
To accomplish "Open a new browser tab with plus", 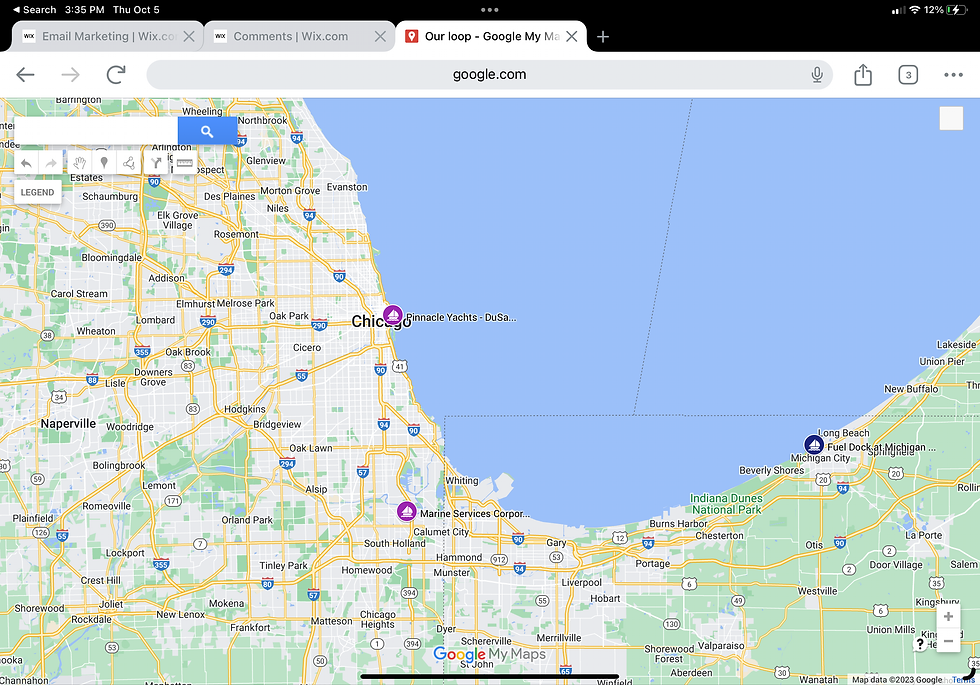I will (x=602, y=36).
